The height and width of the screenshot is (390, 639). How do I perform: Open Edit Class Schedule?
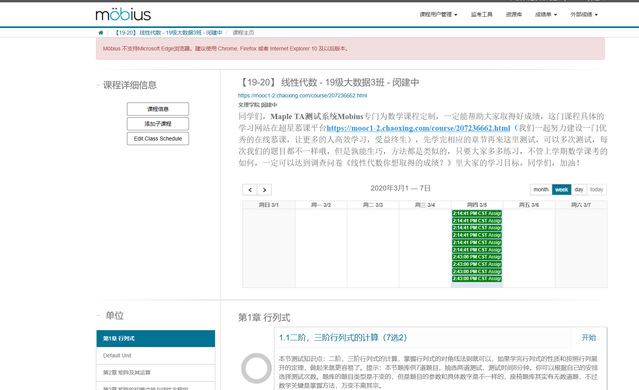point(158,139)
